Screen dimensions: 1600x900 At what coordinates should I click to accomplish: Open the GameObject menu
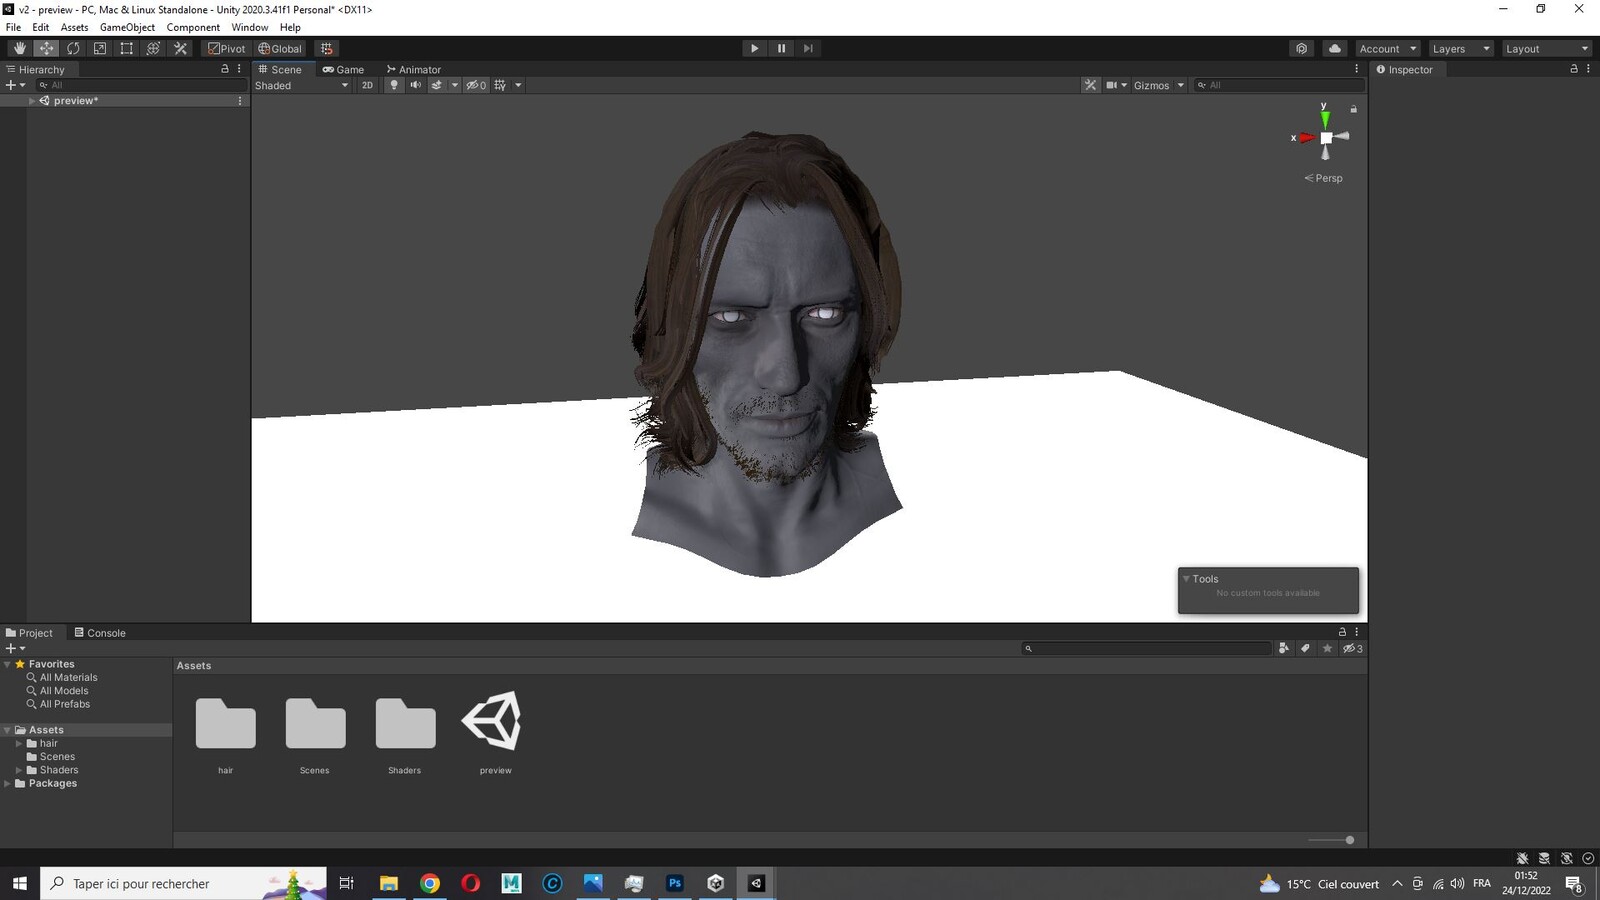(x=127, y=27)
